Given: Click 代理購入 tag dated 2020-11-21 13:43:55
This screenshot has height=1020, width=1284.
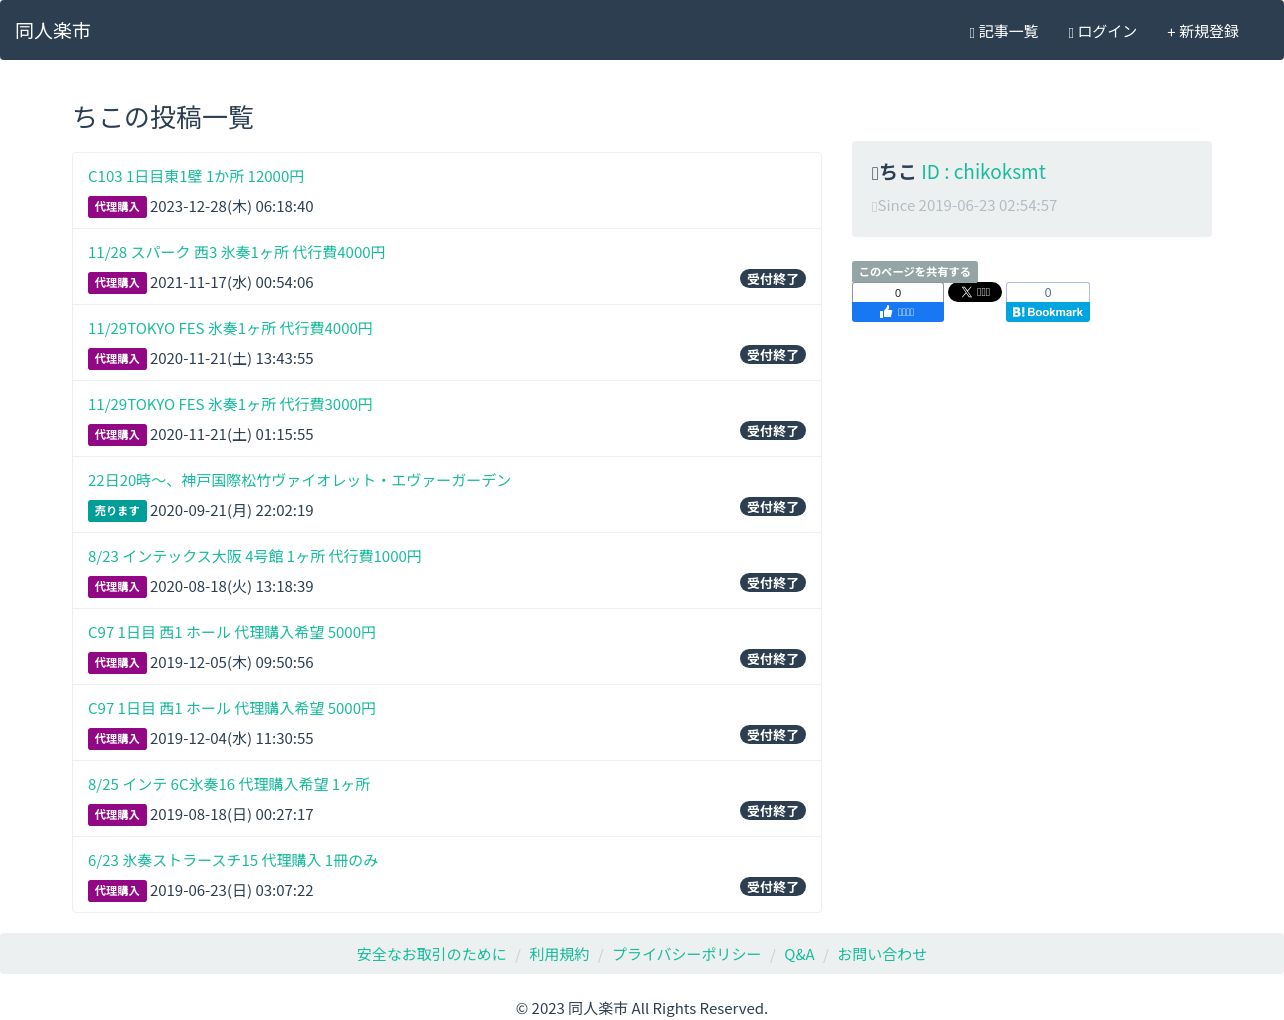Looking at the screenshot, I should pos(117,359).
